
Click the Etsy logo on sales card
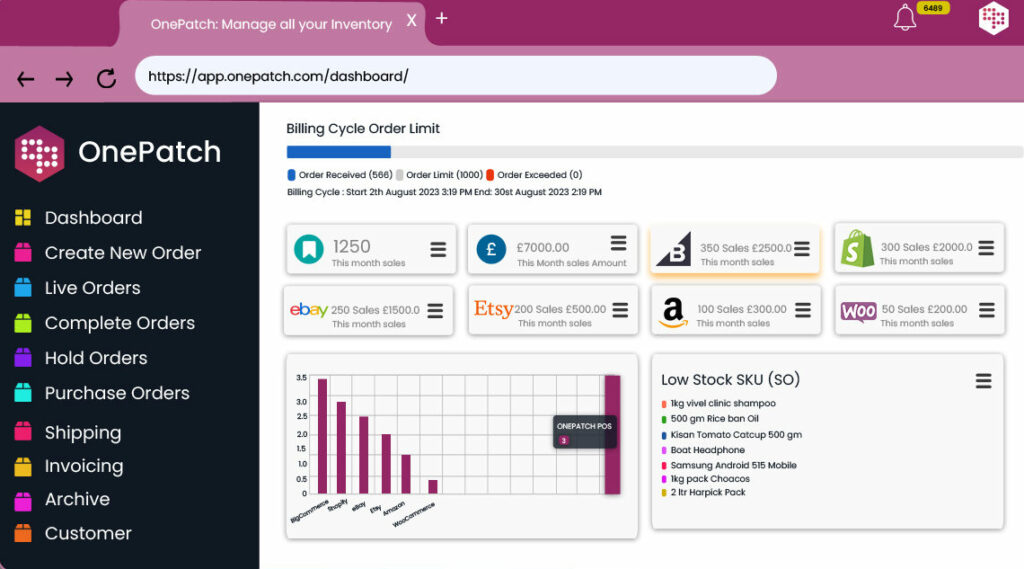coord(492,310)
